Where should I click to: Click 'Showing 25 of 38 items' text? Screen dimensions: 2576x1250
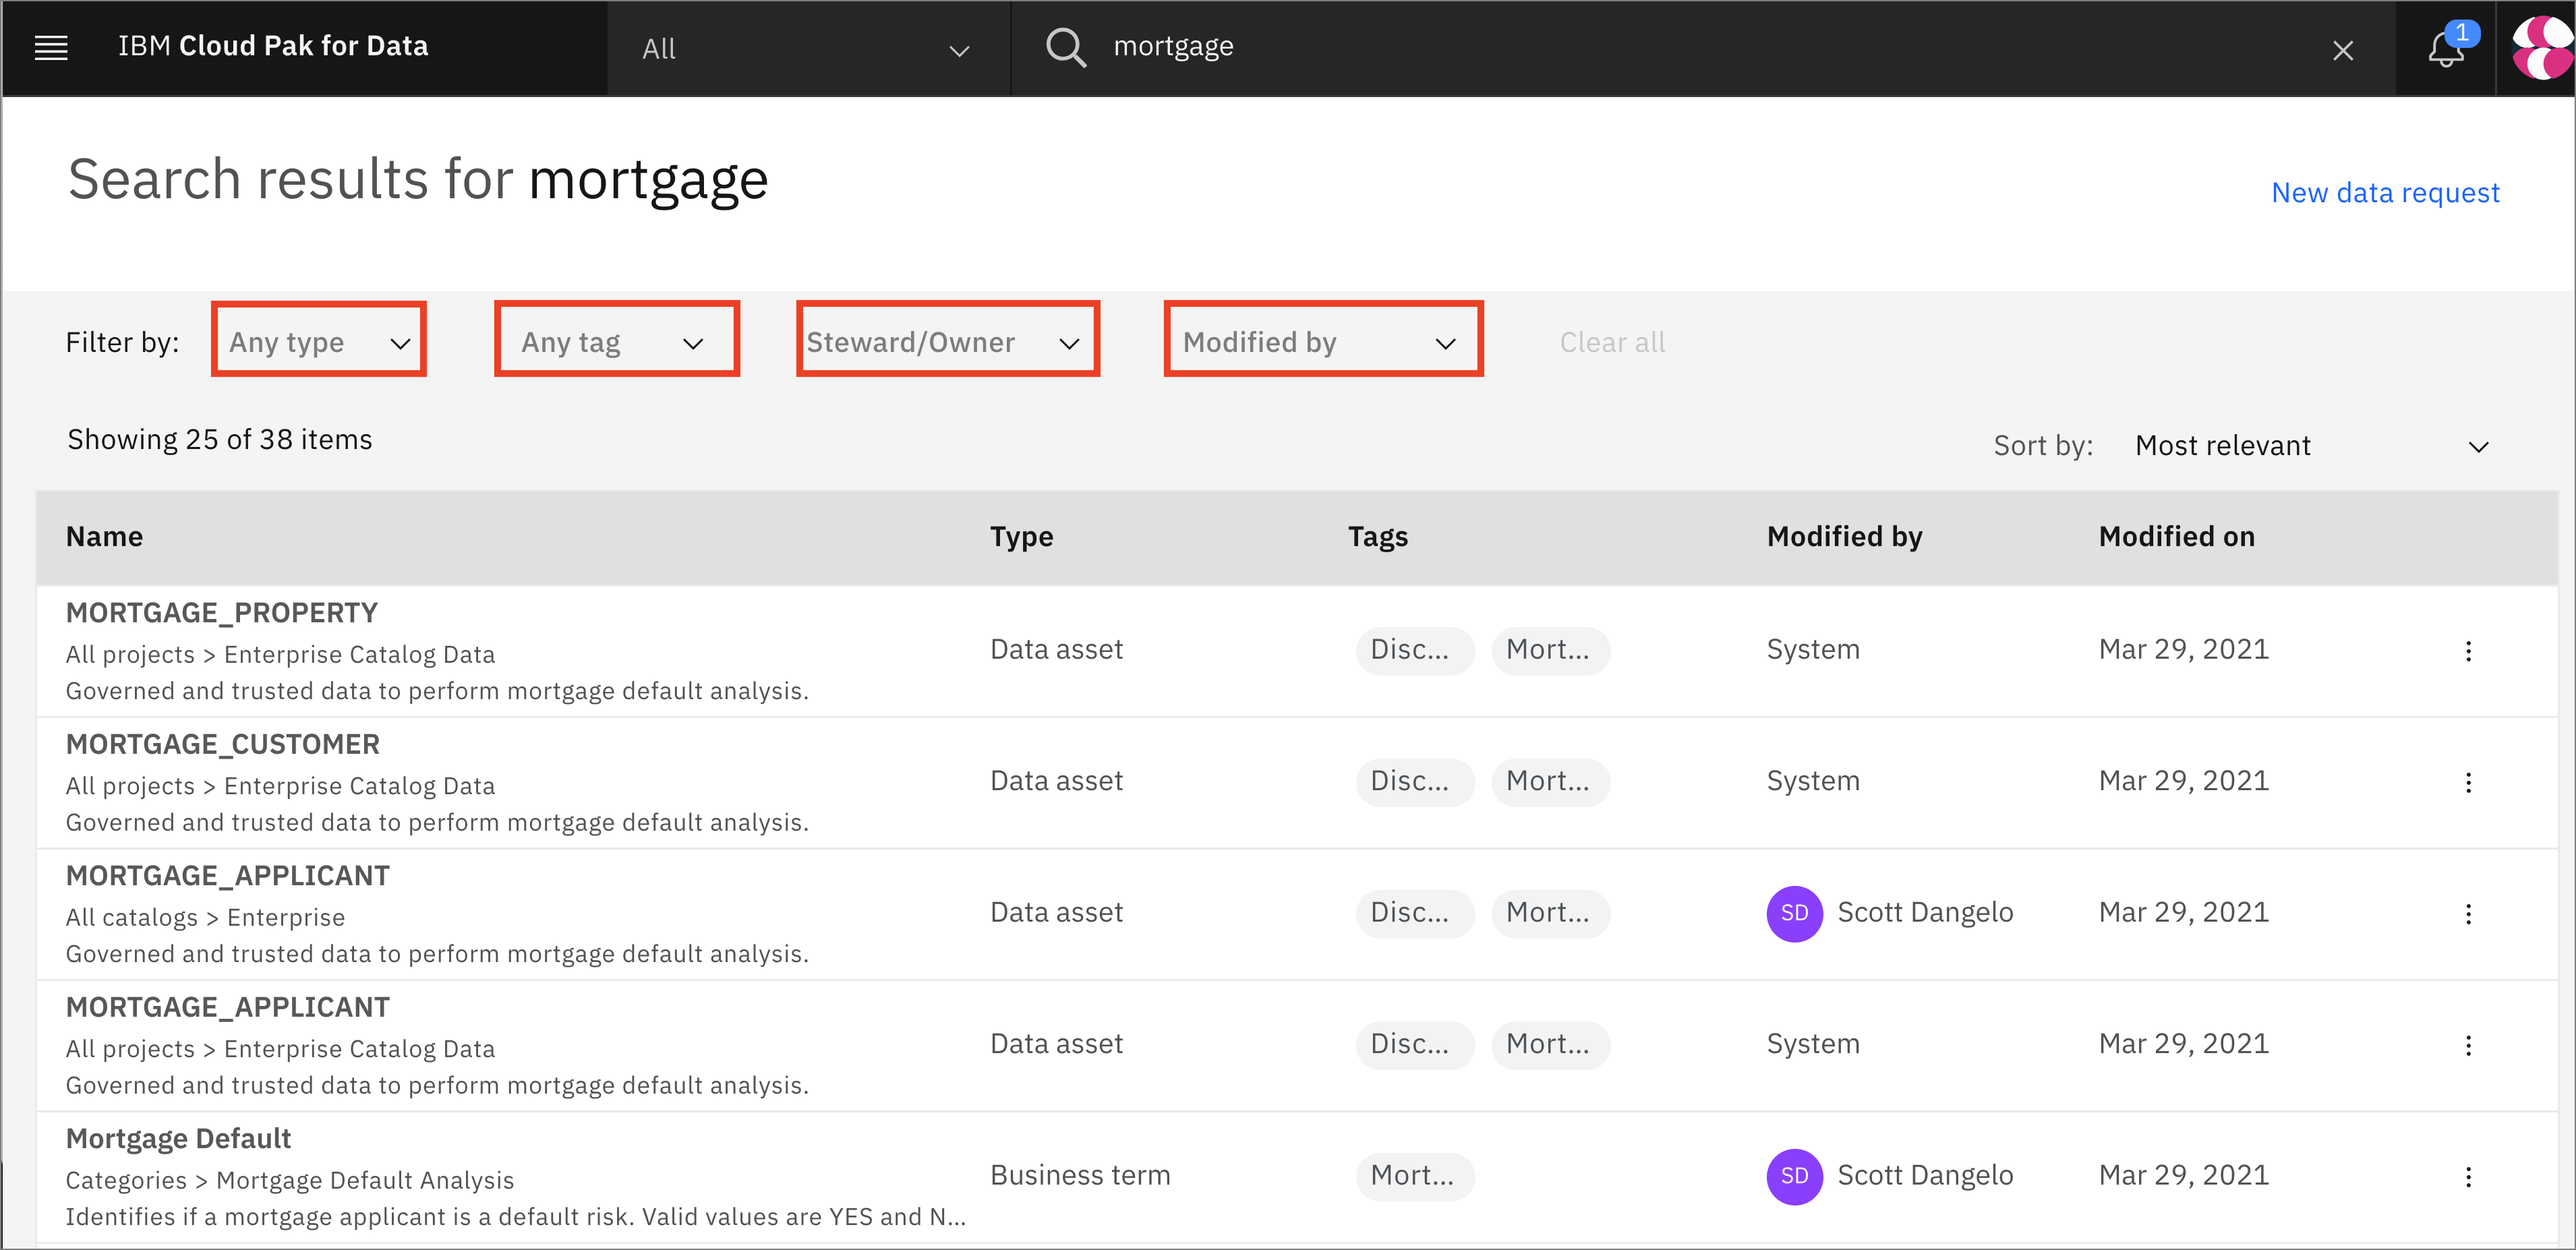tap(219, 440)
